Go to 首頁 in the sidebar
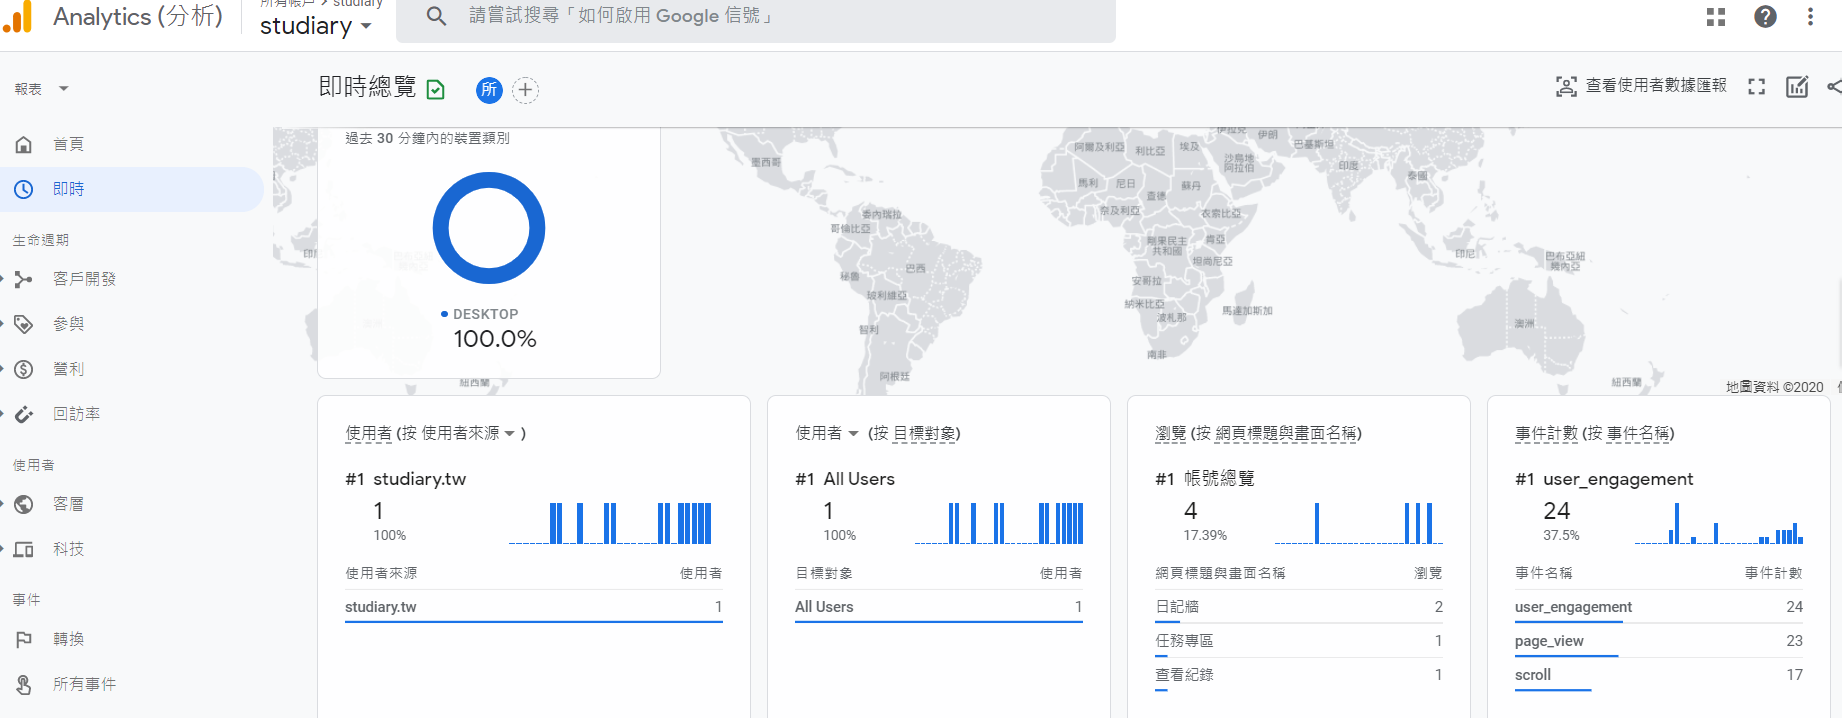Screen dimensions: 1842x718 (69, 144)
